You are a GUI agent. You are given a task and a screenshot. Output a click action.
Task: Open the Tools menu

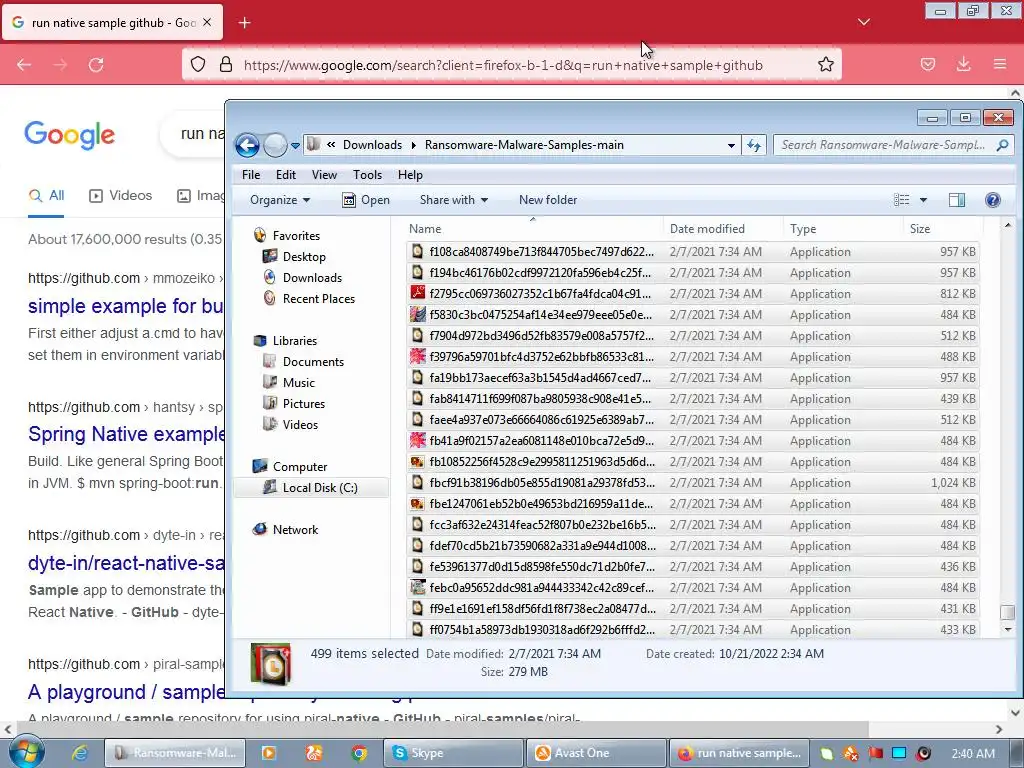coord(367,174)
